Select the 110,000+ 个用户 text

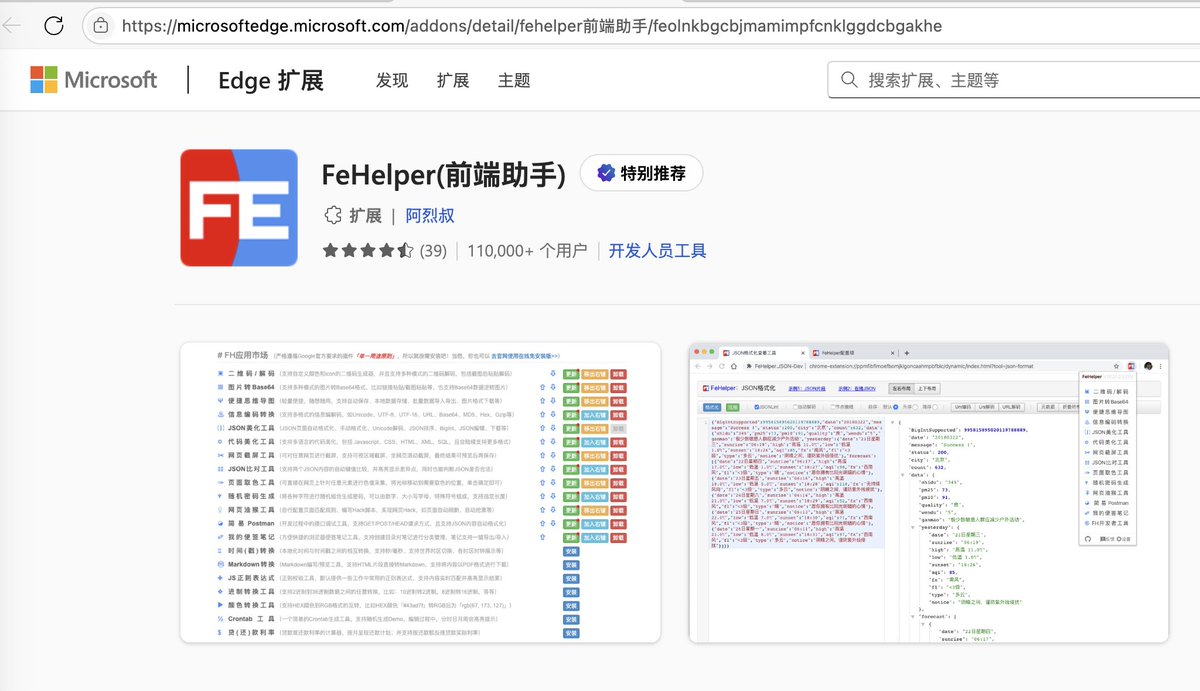pos(527,251)
